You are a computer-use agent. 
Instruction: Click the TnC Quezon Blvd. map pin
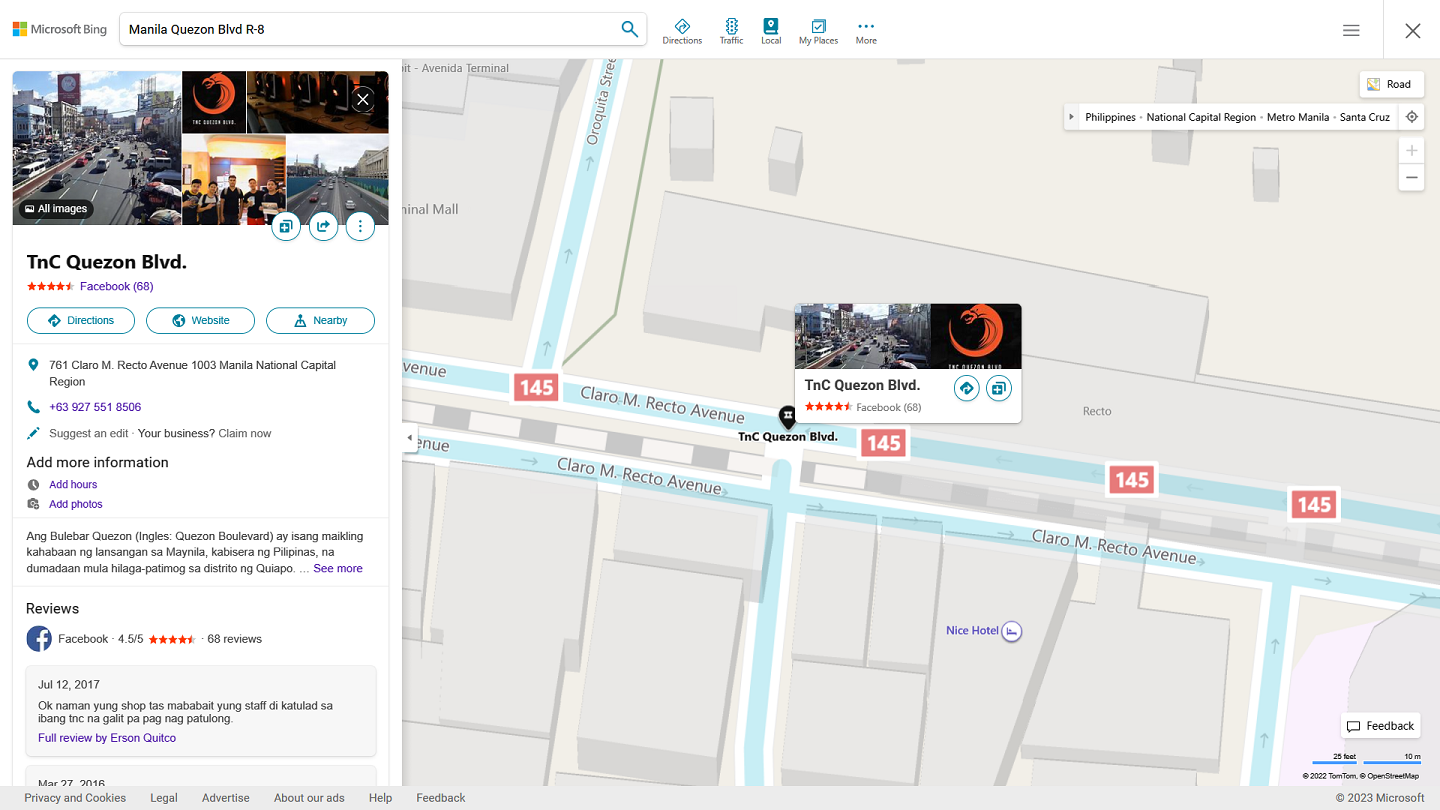pos(788,416)
